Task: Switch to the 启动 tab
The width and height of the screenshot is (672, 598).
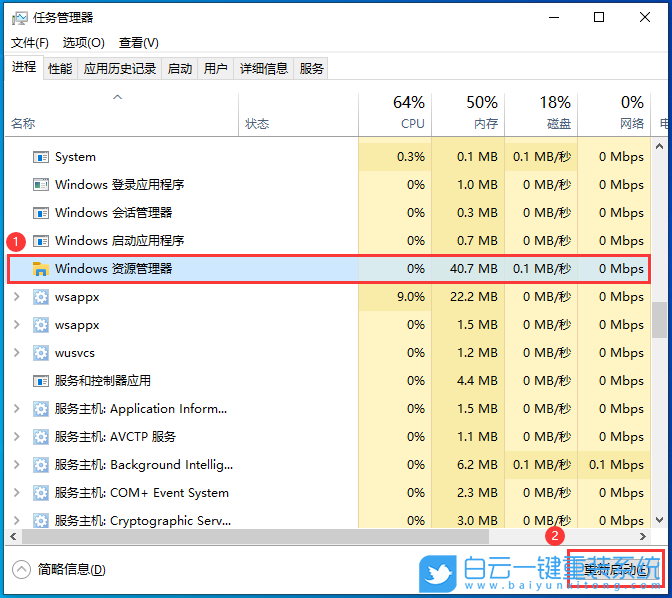Action: click(180, 69)
